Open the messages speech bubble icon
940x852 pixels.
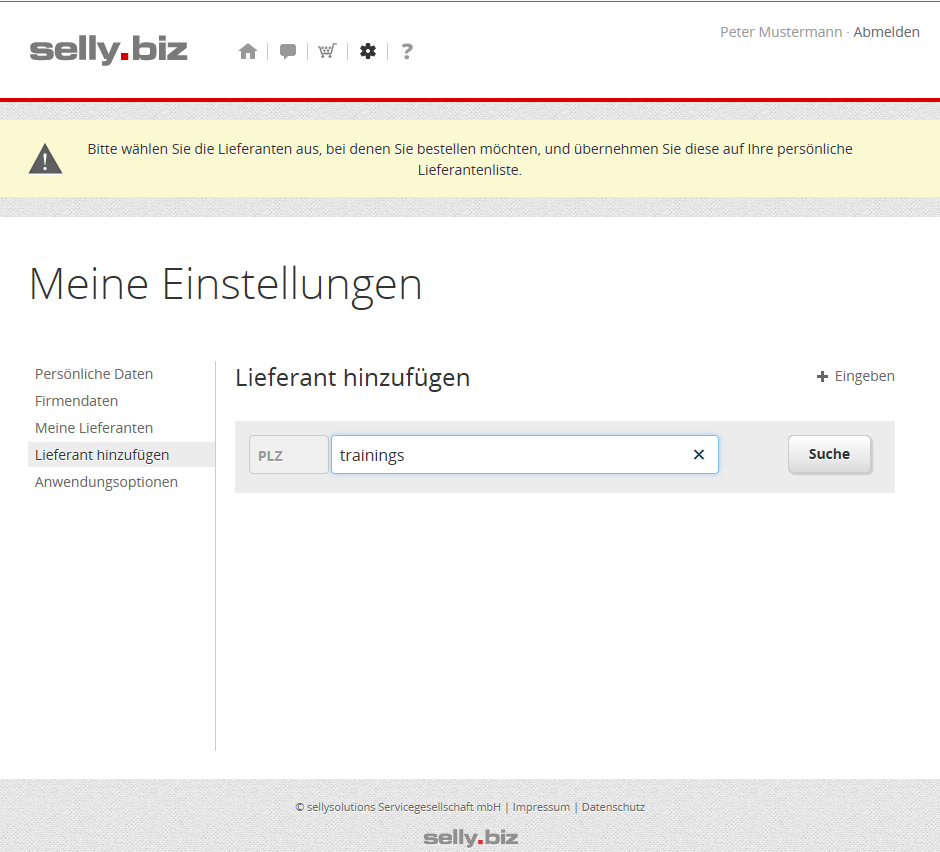[288, 52]
